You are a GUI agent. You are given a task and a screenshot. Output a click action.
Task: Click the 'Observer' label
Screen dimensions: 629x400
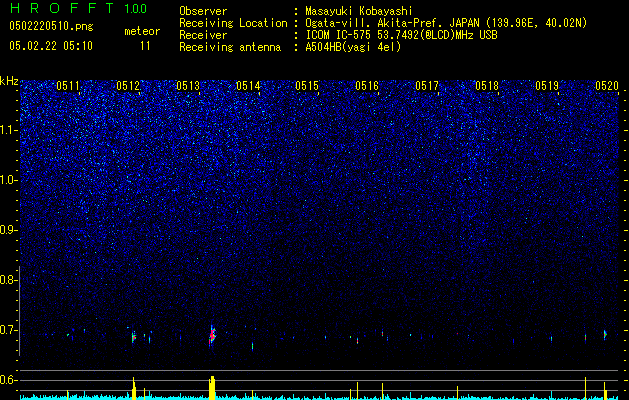(203, 11)
